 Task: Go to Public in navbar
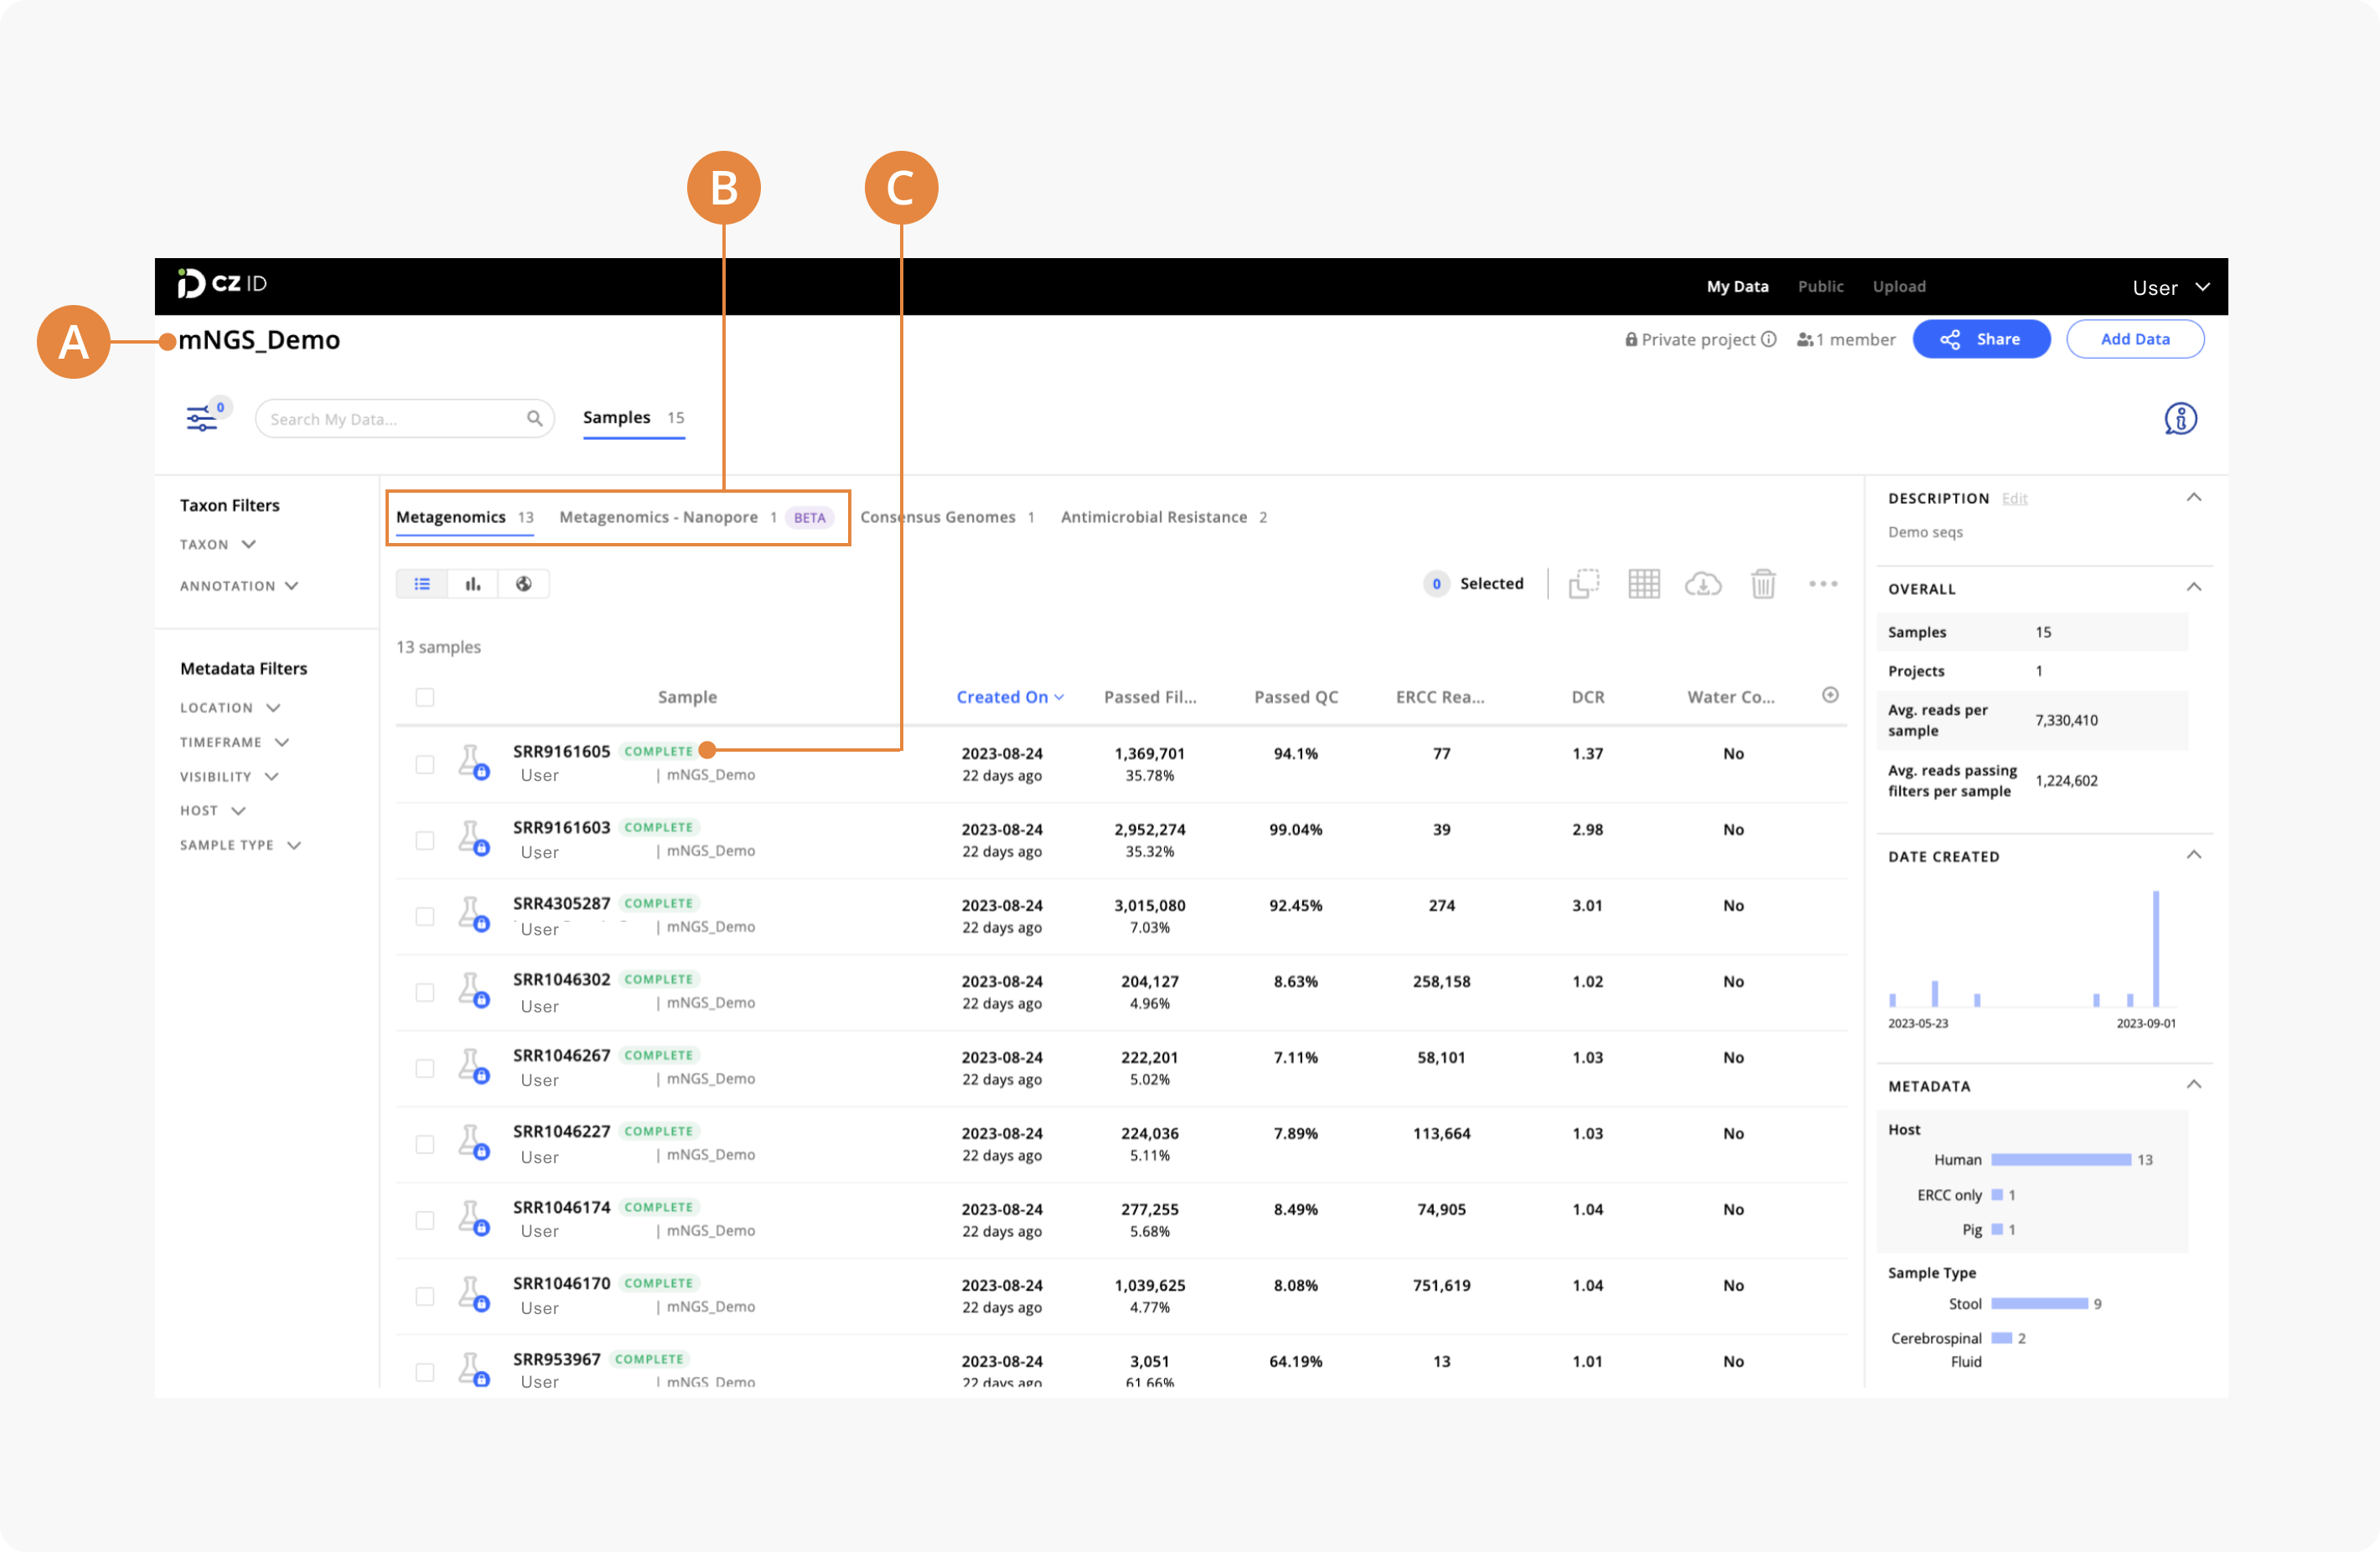1820,287
